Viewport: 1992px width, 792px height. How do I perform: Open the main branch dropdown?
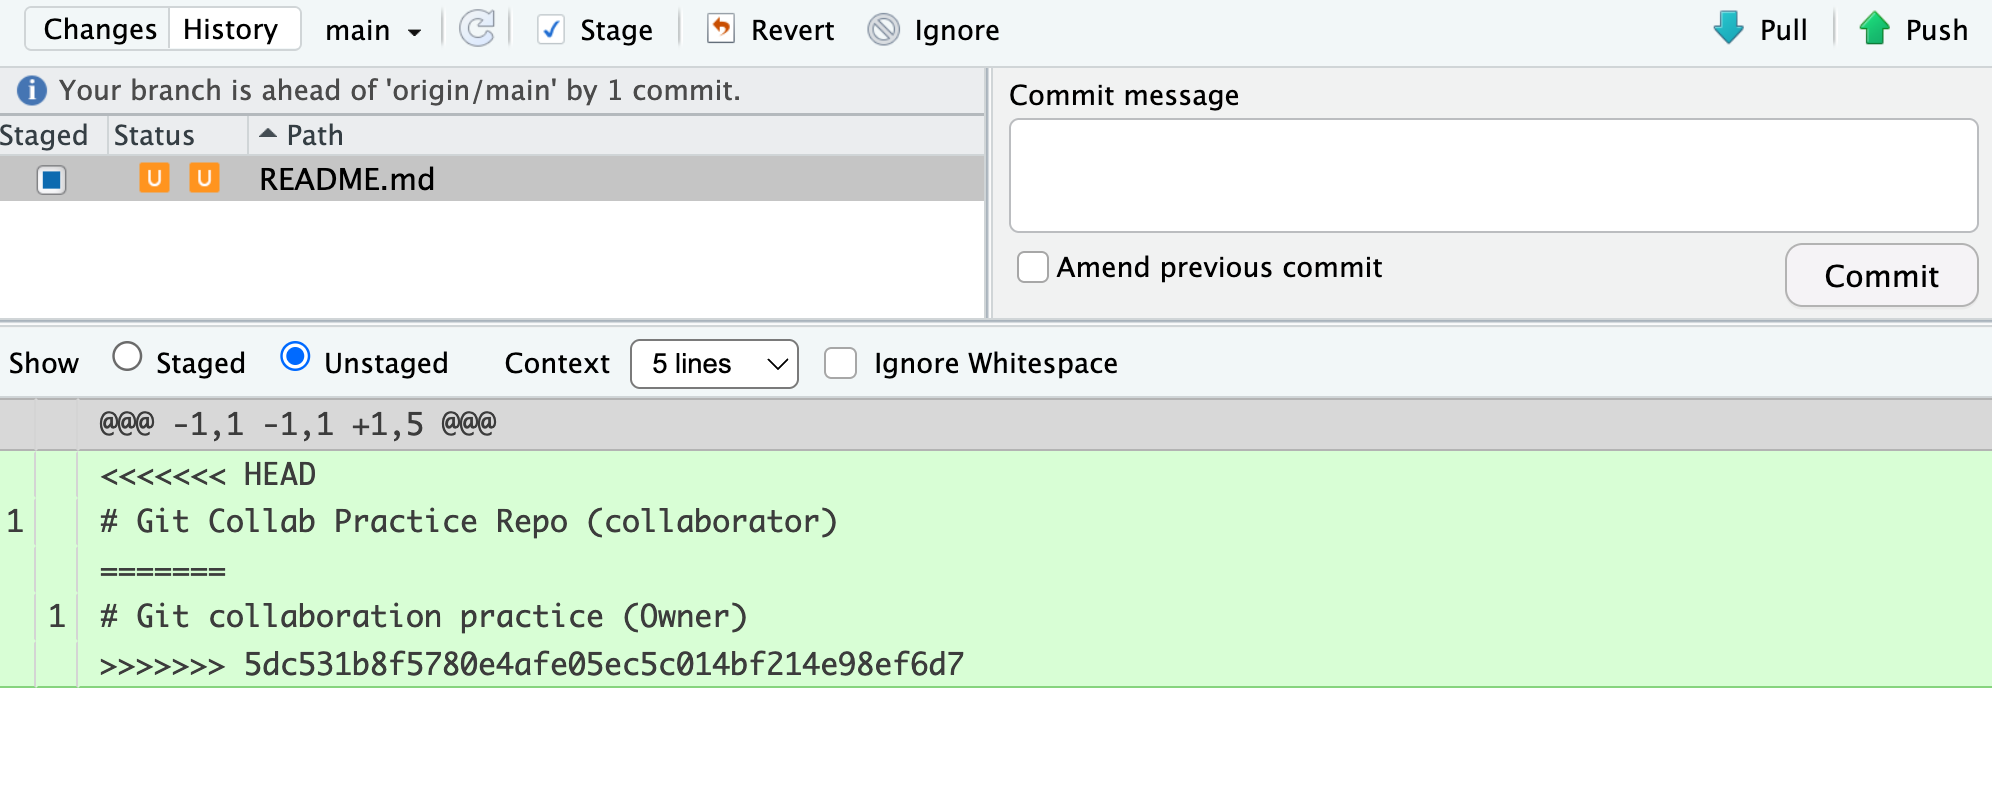tap(372, 31)
